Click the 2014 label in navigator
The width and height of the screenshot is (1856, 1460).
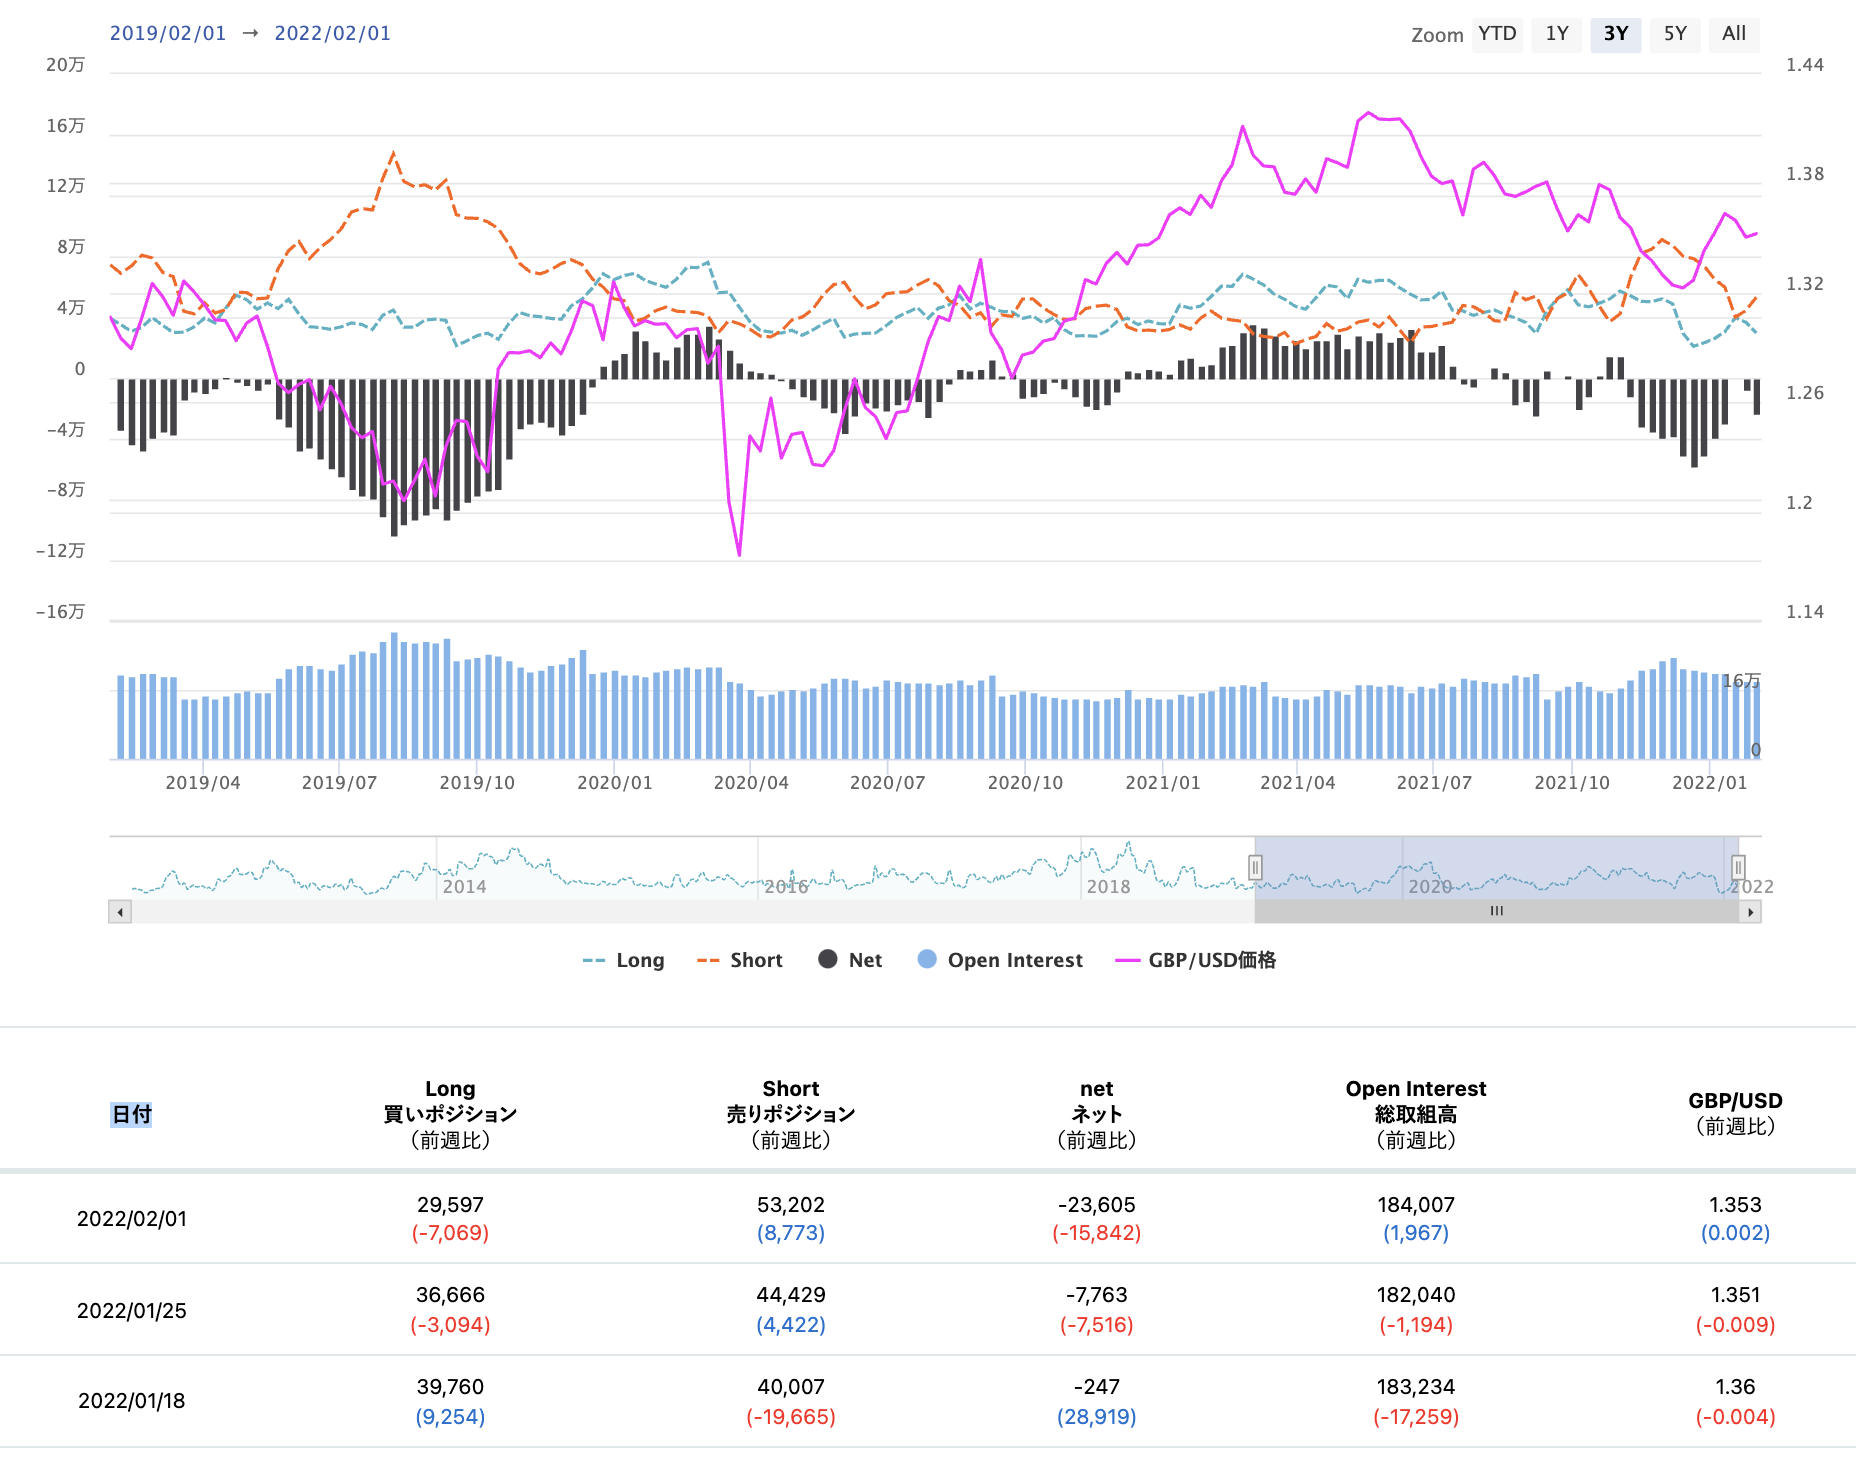(464, 887)
